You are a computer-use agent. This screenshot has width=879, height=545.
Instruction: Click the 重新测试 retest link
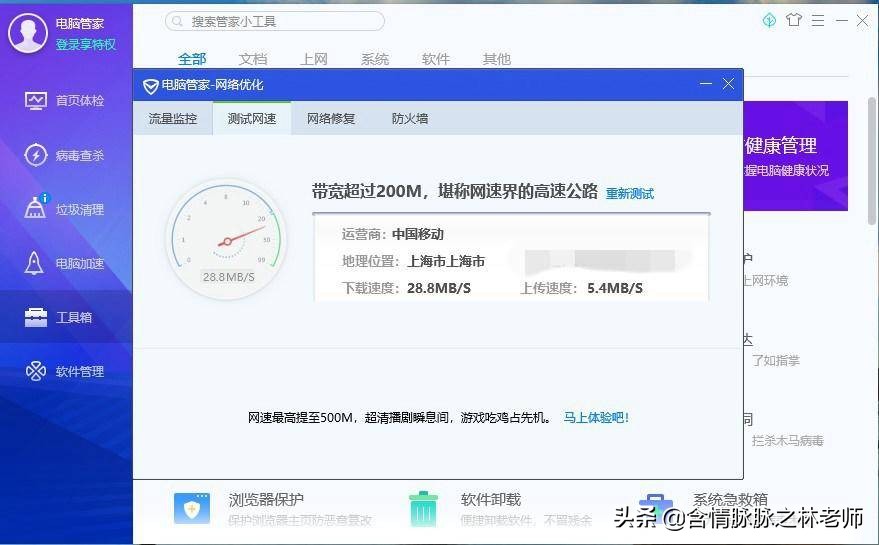click(x=630, y=194)
